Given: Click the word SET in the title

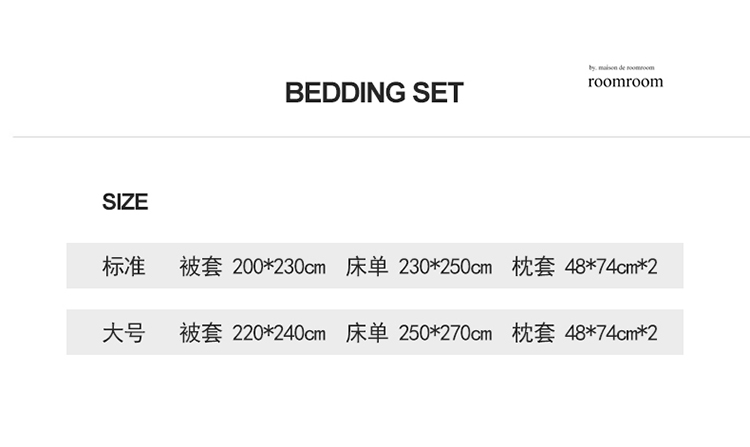Looking at the screenshot, I should [437, 93].
